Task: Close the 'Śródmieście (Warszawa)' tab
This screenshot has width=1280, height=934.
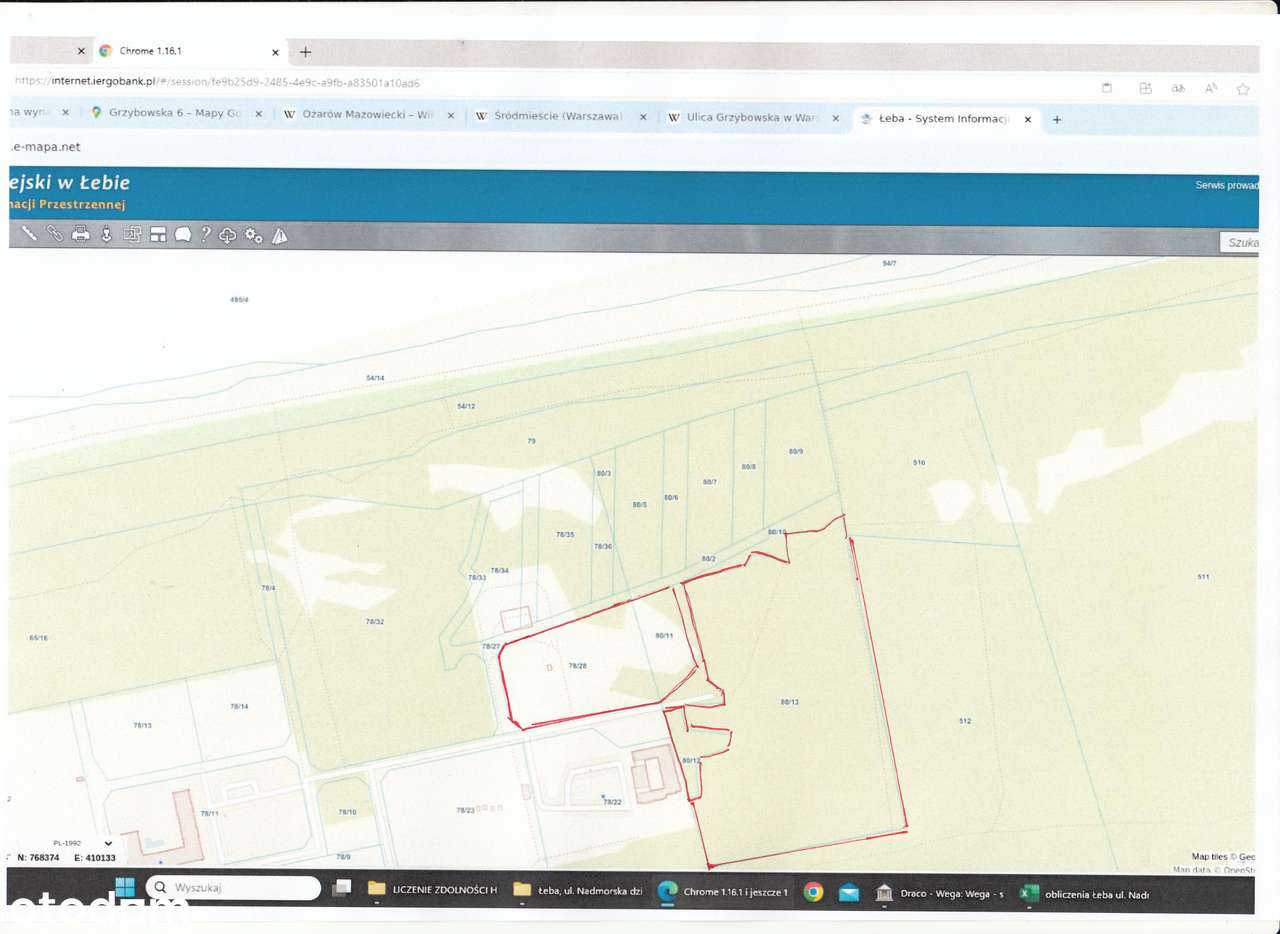Action: pyautogui.click(x=643, y=117)
